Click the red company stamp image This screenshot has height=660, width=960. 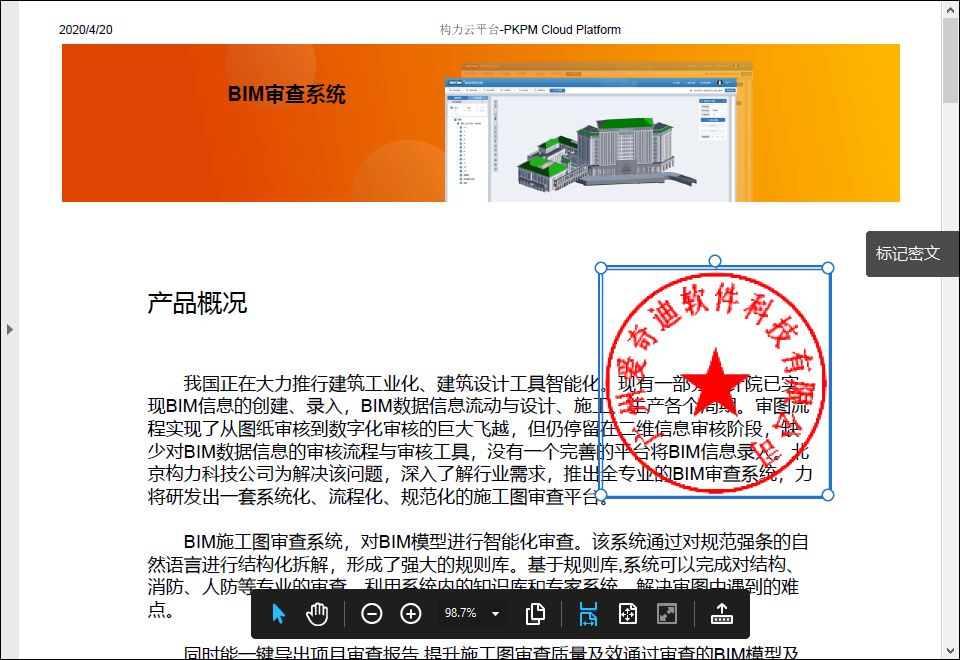click(x=714, y=382)
